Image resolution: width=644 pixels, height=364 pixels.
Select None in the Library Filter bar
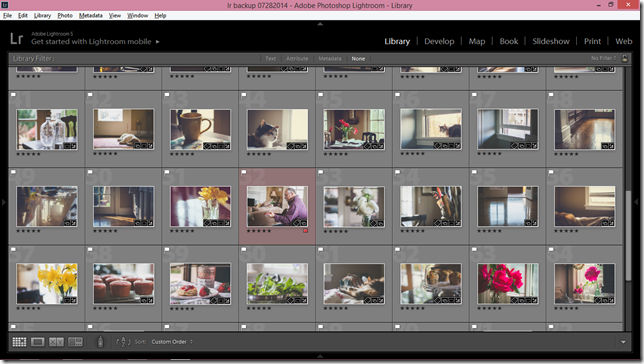(358, 58)
